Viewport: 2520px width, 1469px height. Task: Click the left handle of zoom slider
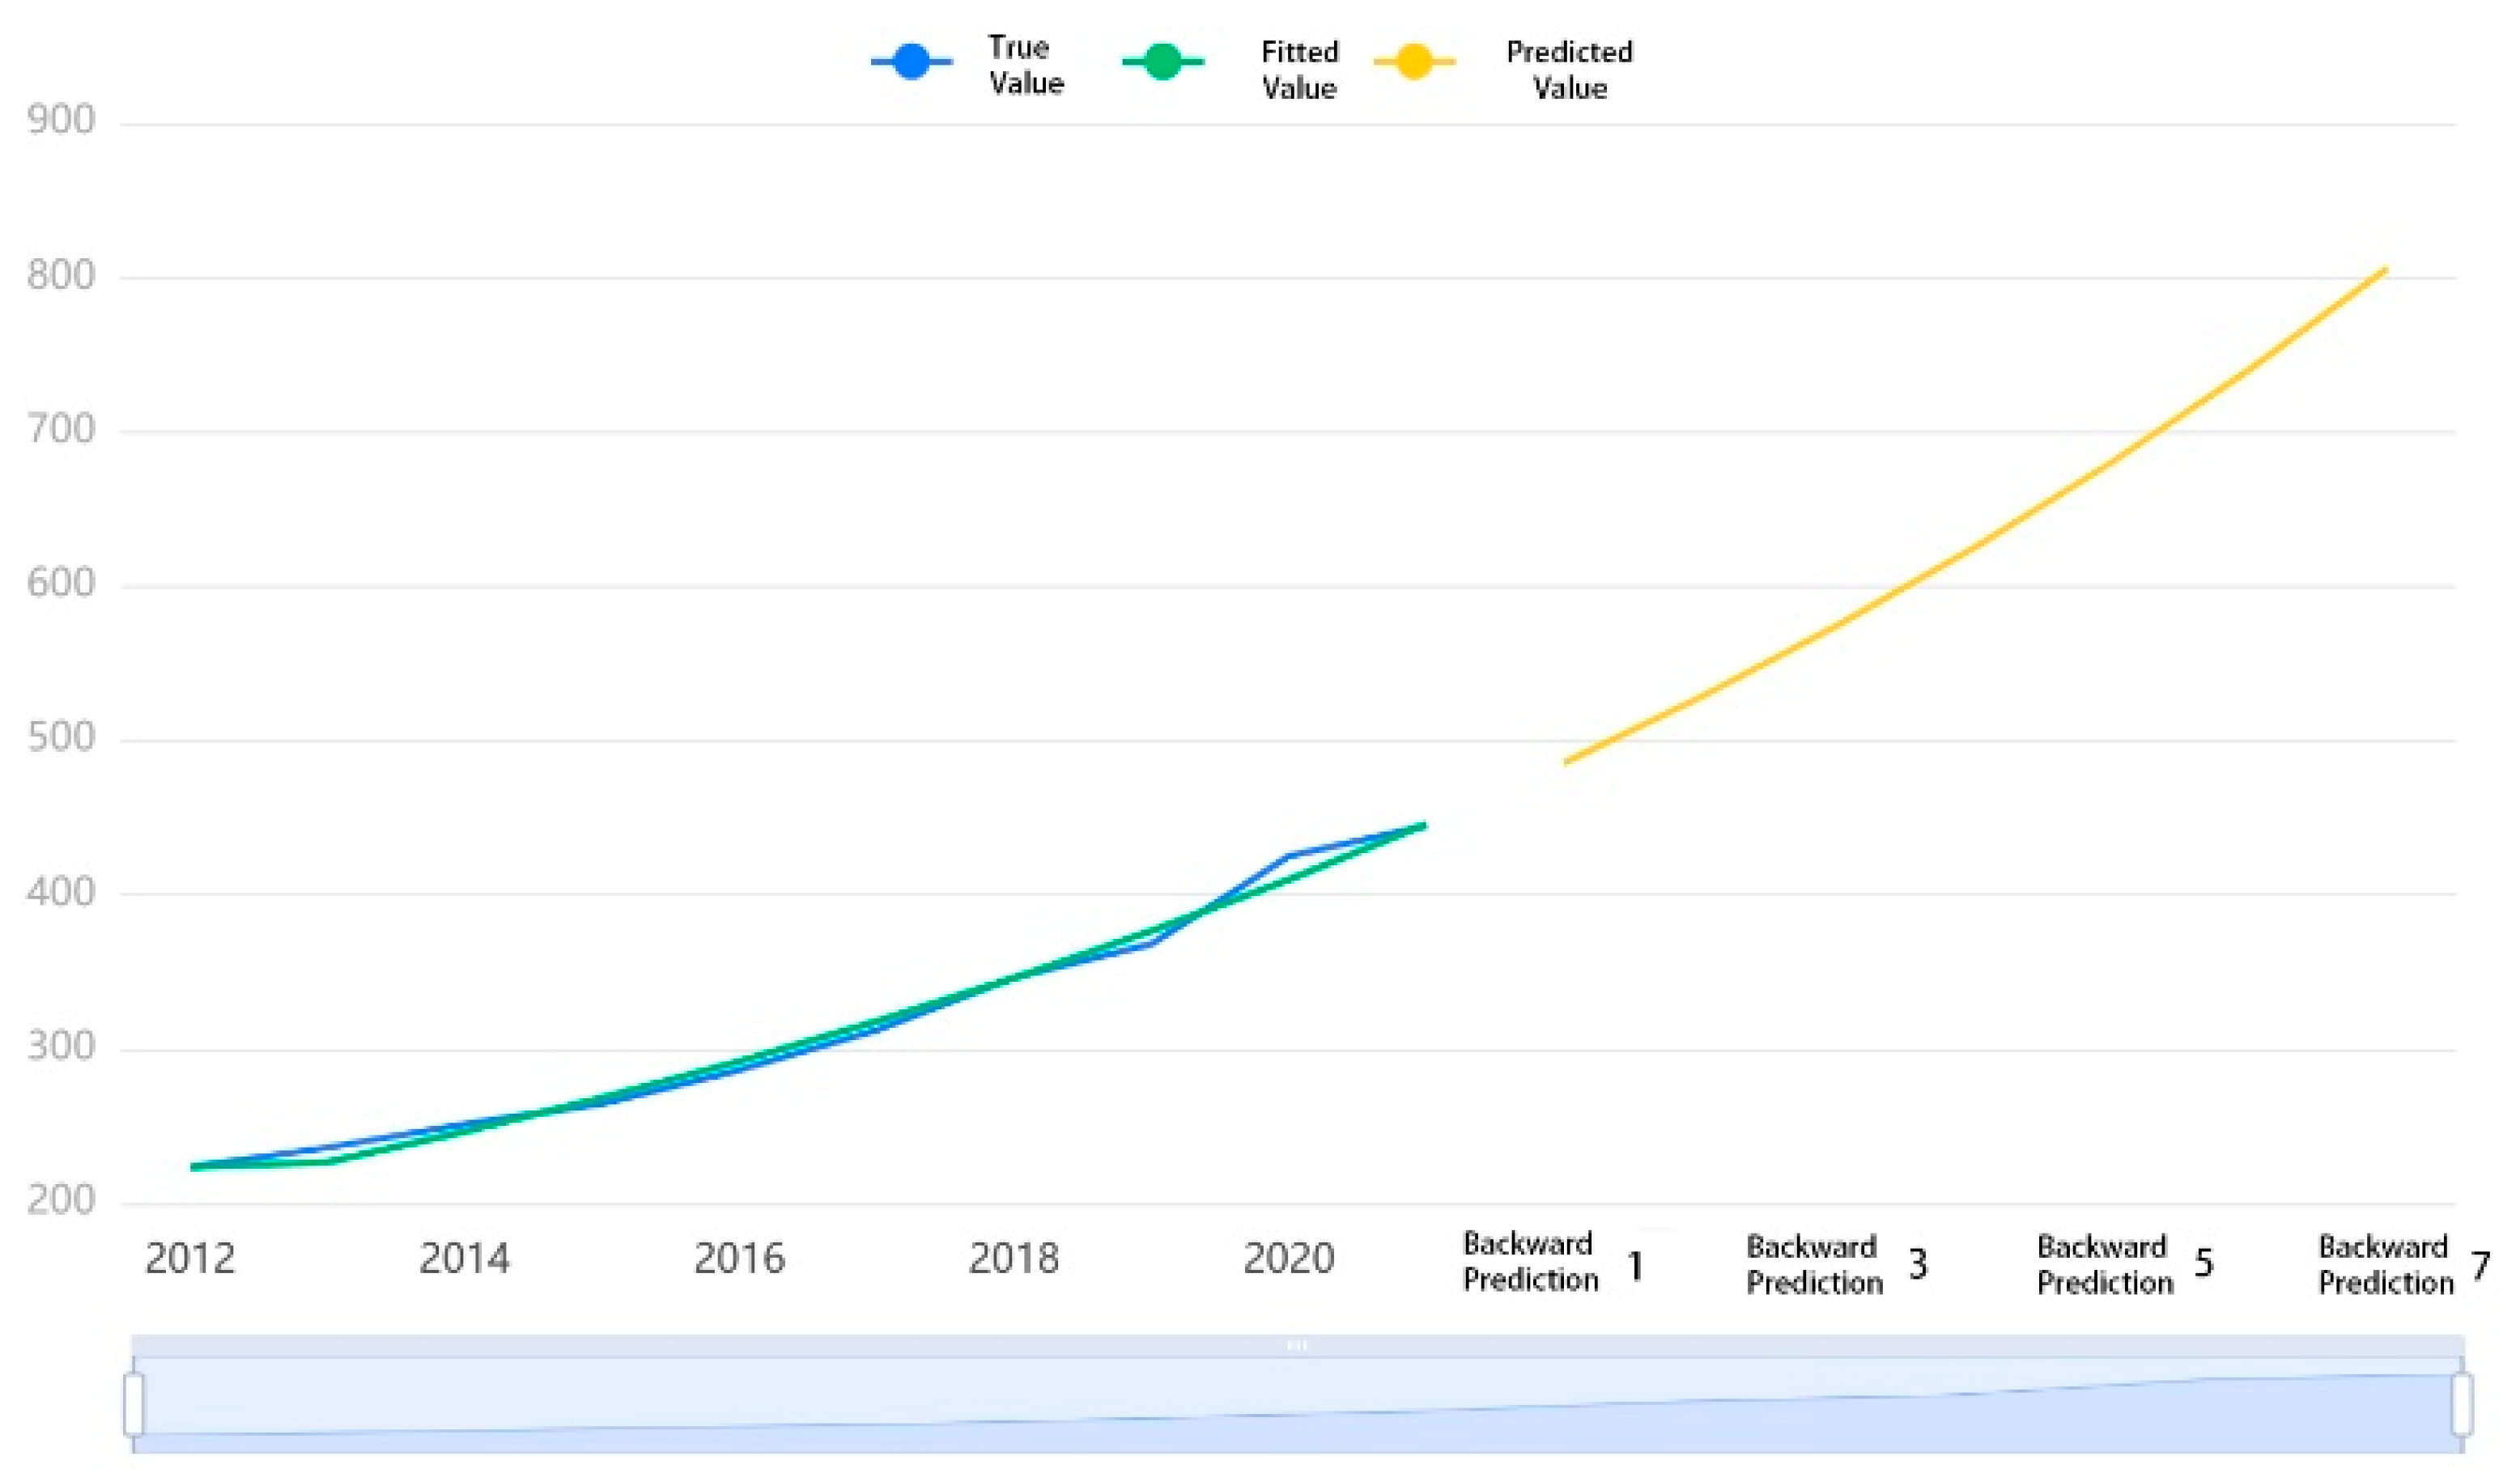point(134,1404)
